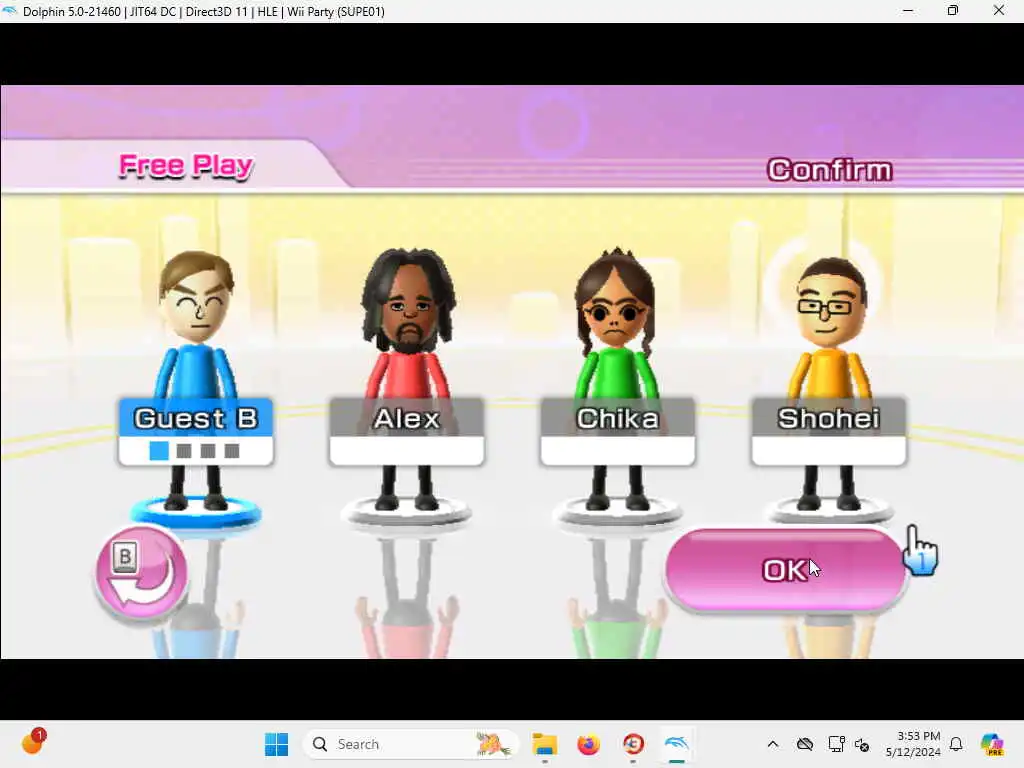Open the notification bell

click(956, 744)
